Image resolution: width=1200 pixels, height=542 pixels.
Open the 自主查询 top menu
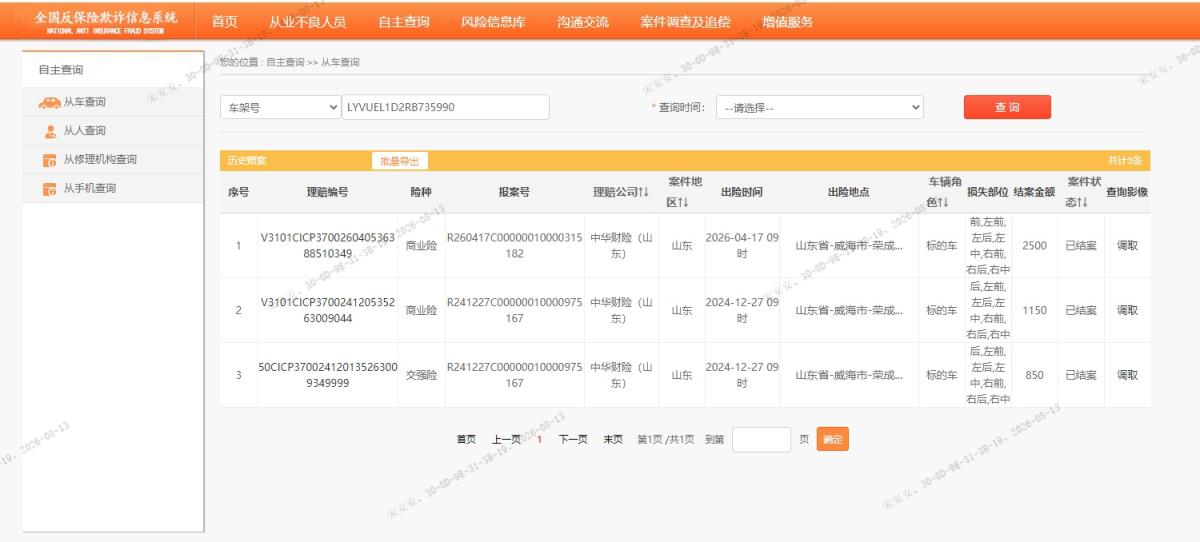(x=403, y=22)
